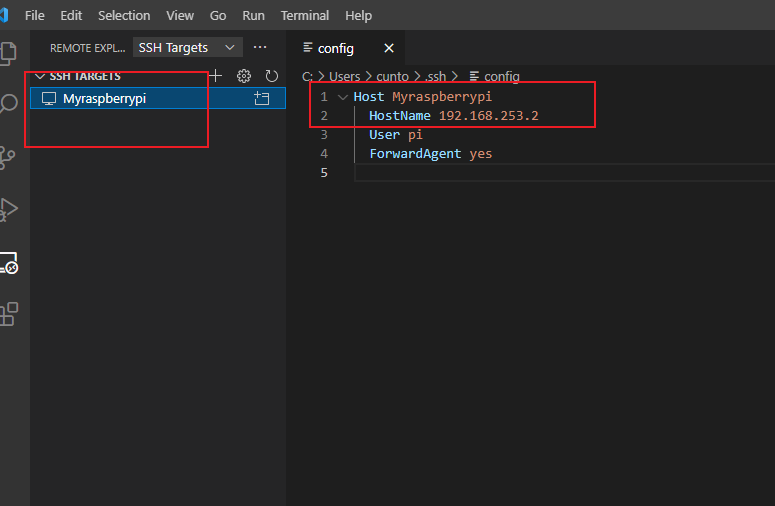Click line number 3 in the gutter
Image resolution: width=775 pixels, height=506 pixels.
(x=324, y=135)
